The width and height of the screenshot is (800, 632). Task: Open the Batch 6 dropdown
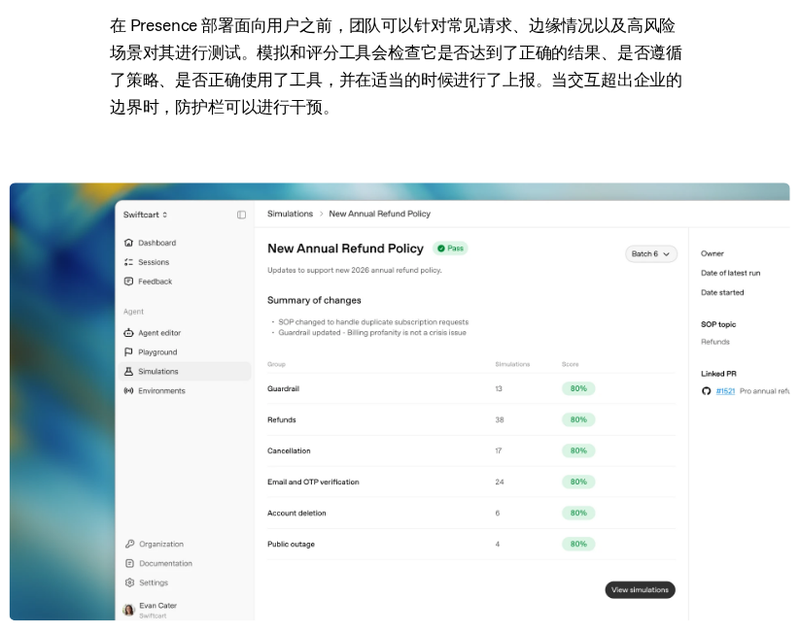pos(651,254)
